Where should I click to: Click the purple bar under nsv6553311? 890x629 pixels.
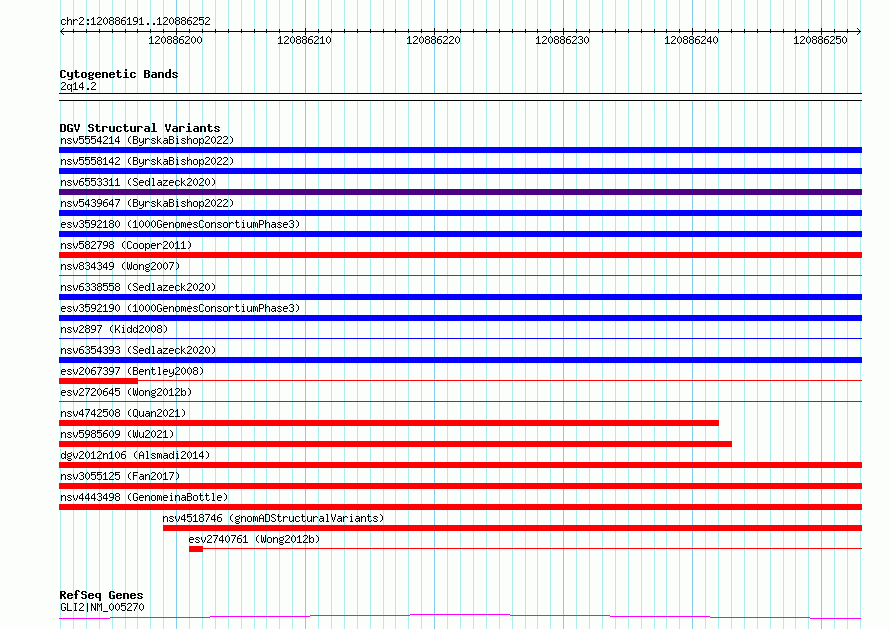pos(460,192)
